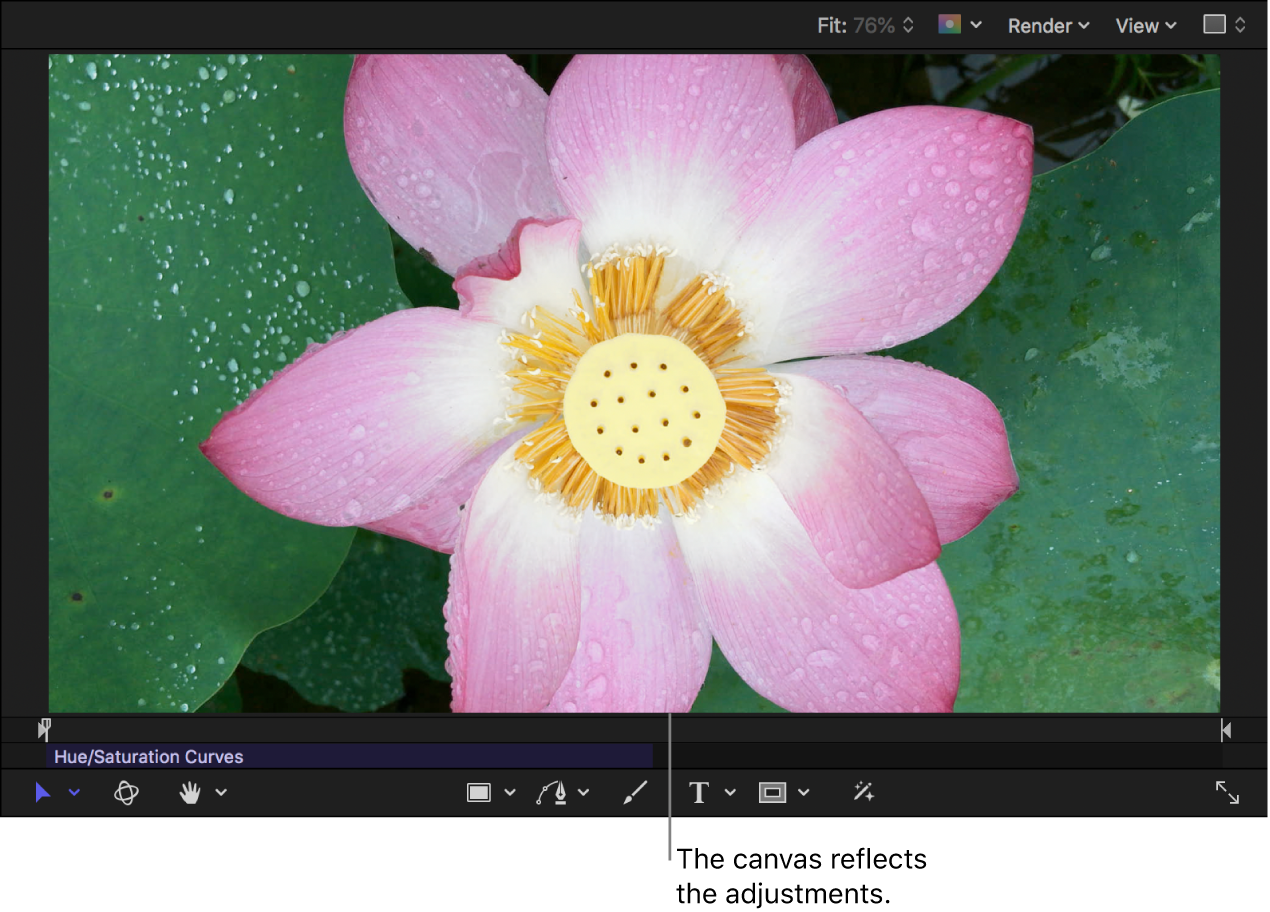Image resolution: width=1270 pixels, height=912 pixels.
Task: Select the Bezier pen tool
Action: coord(556,792)
